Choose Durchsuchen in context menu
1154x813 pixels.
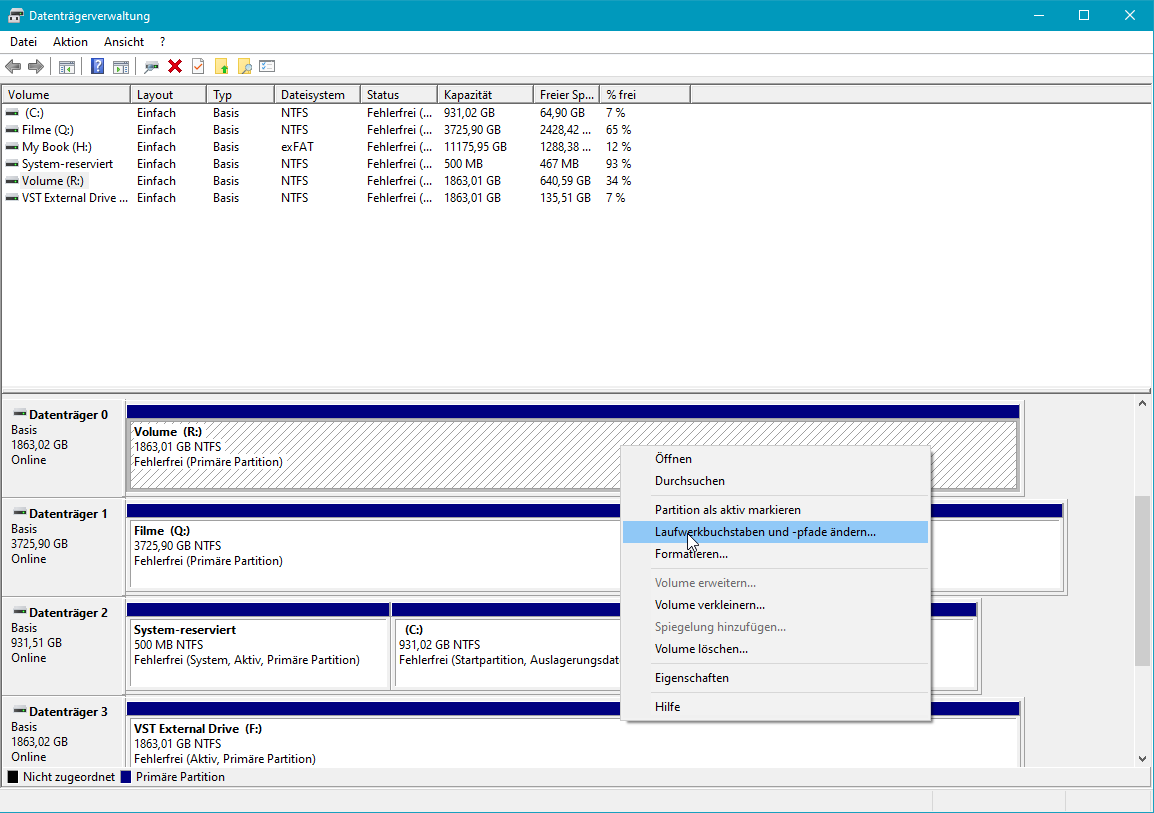tap(775, 480)
